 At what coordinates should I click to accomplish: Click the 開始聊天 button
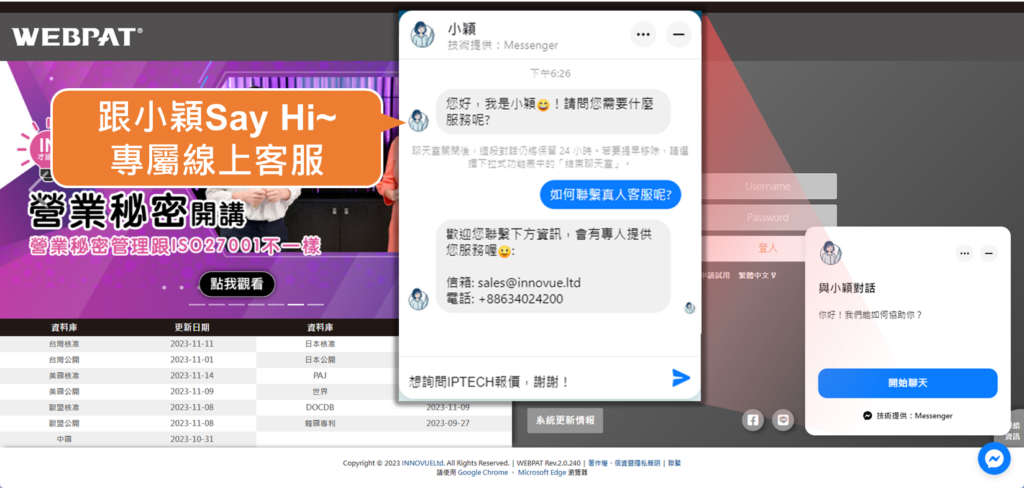pos(908,383)
